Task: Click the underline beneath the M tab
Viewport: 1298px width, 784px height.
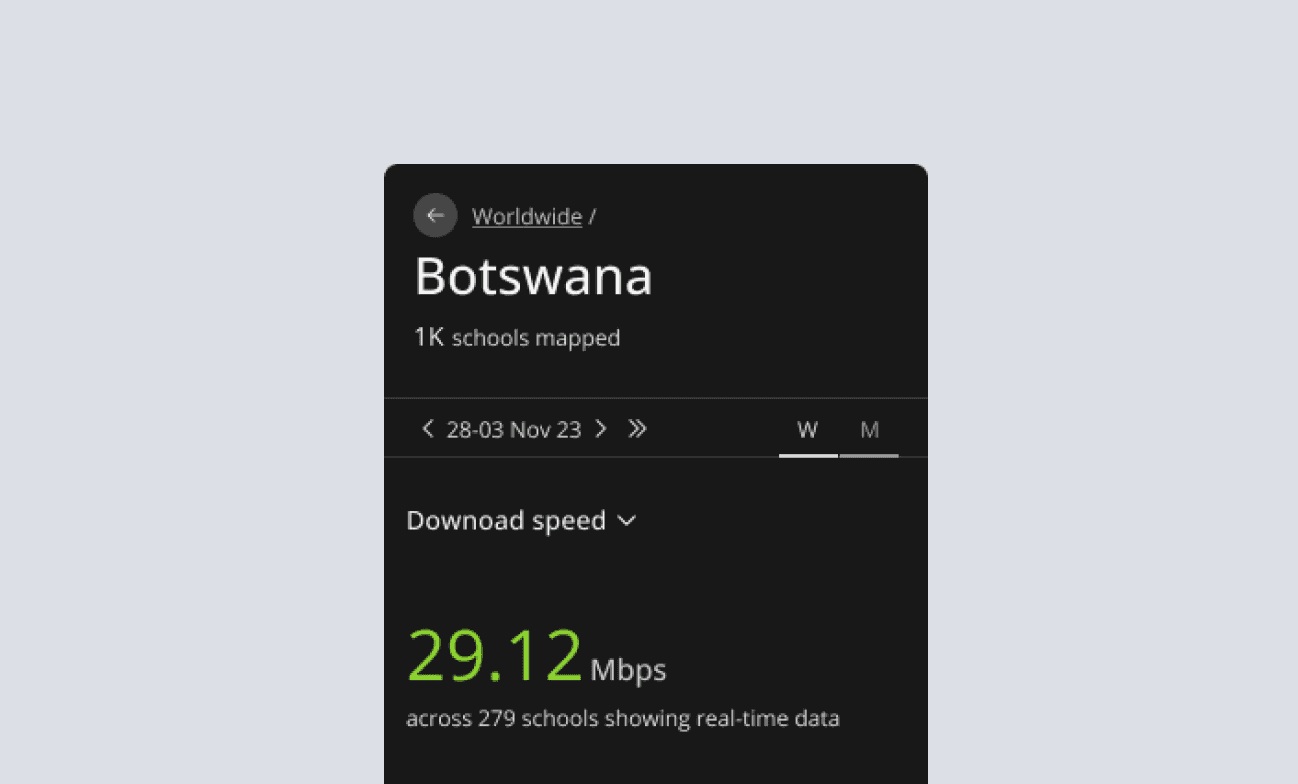Action: (x=870, y=456)
